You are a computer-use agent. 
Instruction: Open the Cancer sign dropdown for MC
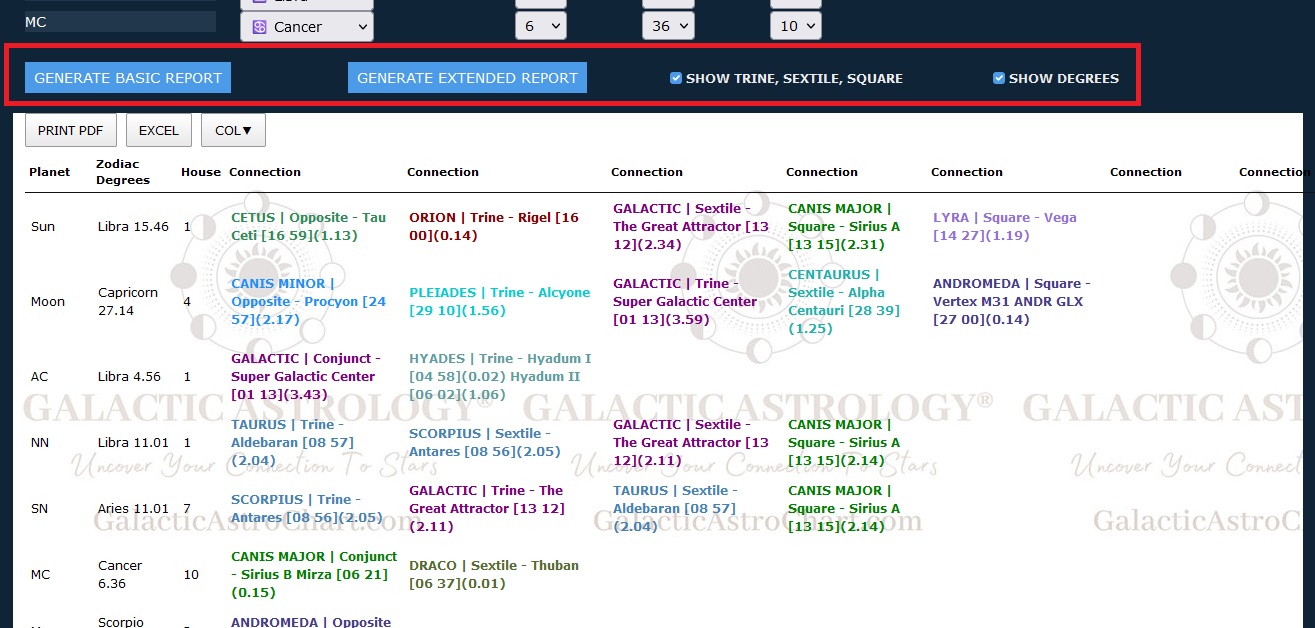pos(307,27)
